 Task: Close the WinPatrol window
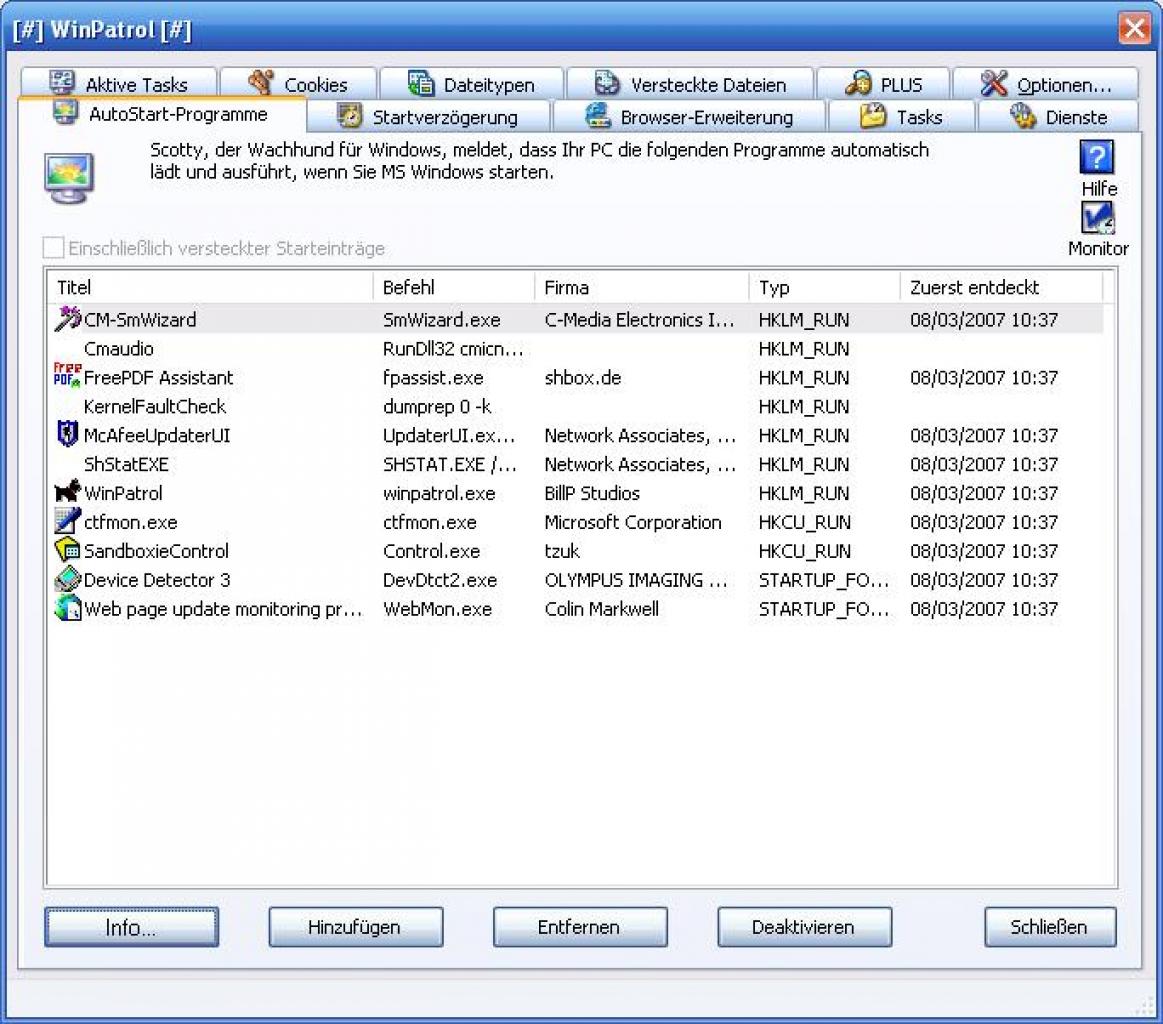click(1134, 29)
